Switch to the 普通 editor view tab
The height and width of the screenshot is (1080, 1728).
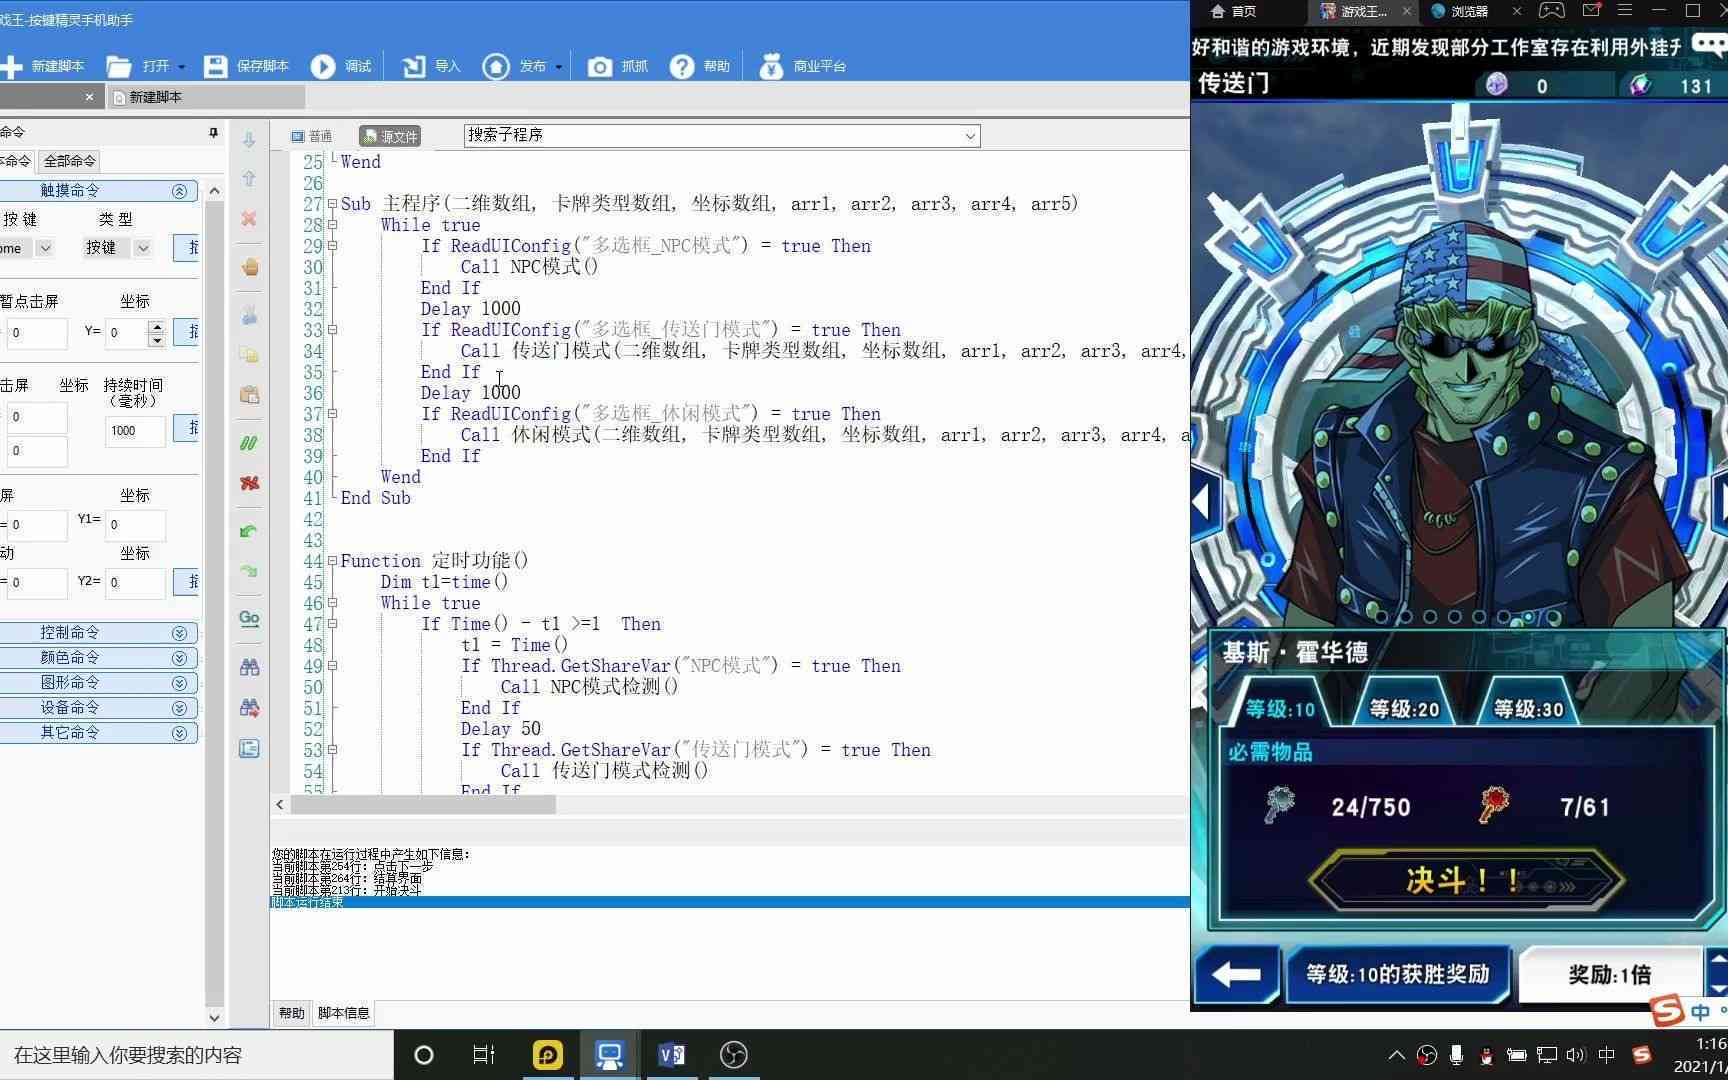tap(311, 137)
